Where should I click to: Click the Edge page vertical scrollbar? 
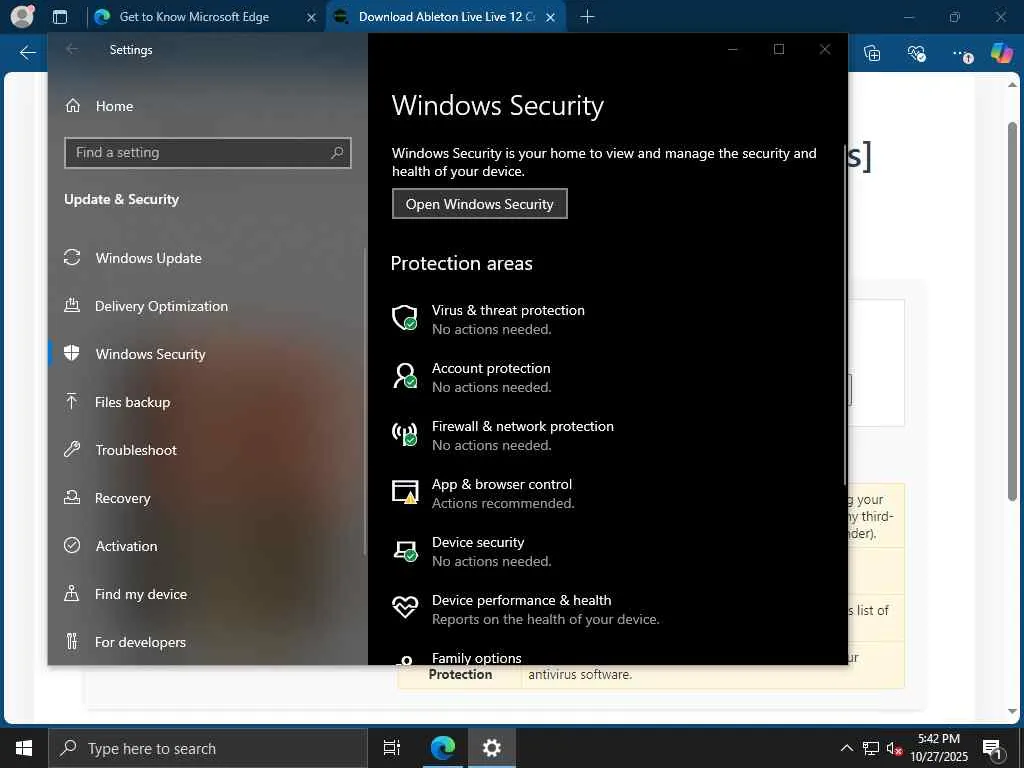[x=1012, y=311]
